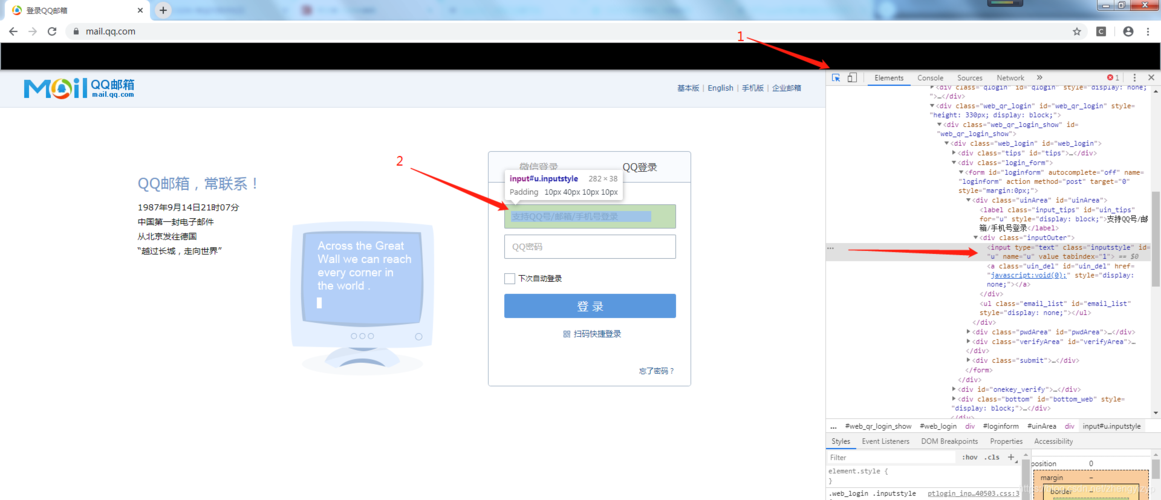The width and height of the screenshot is (1161, 500).
Task: Expand the div id="verifyArea" node
Action: pyautogui.click(x=968, y=341)
